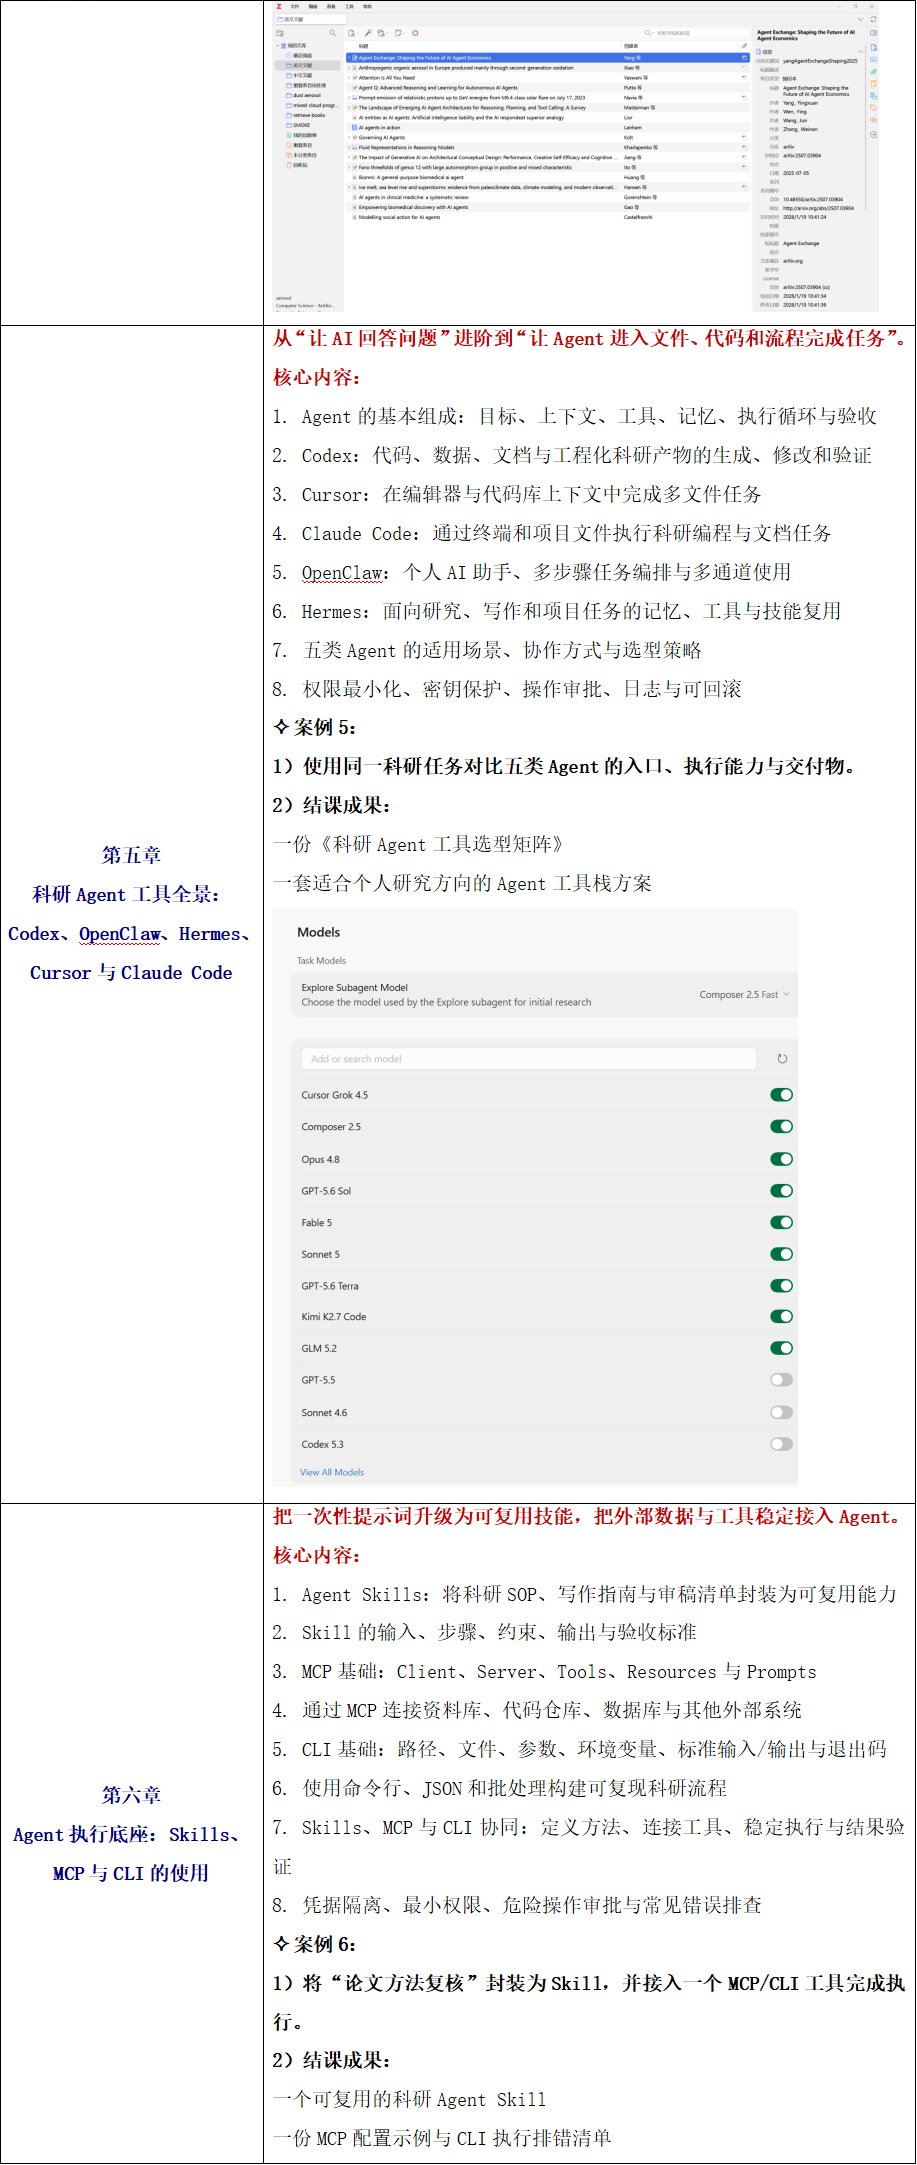917x2165 pixels.
Task: Toggle the Composer 2.5 model switch
Action: 782,1127
